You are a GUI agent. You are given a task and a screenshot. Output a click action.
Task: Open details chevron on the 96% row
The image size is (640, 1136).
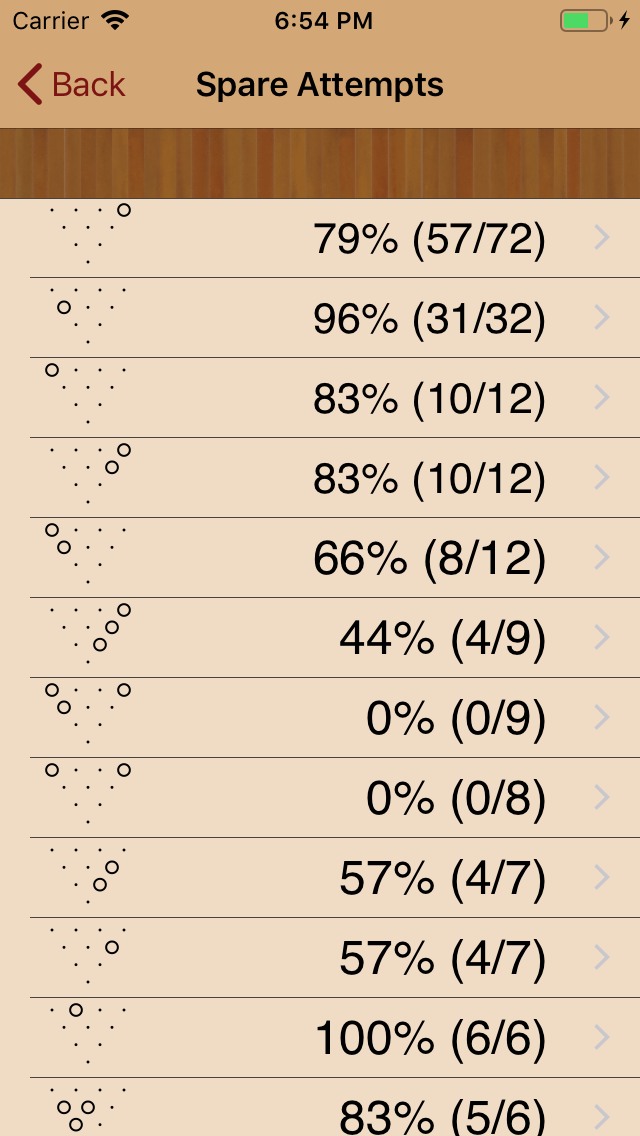pos(601,318)
